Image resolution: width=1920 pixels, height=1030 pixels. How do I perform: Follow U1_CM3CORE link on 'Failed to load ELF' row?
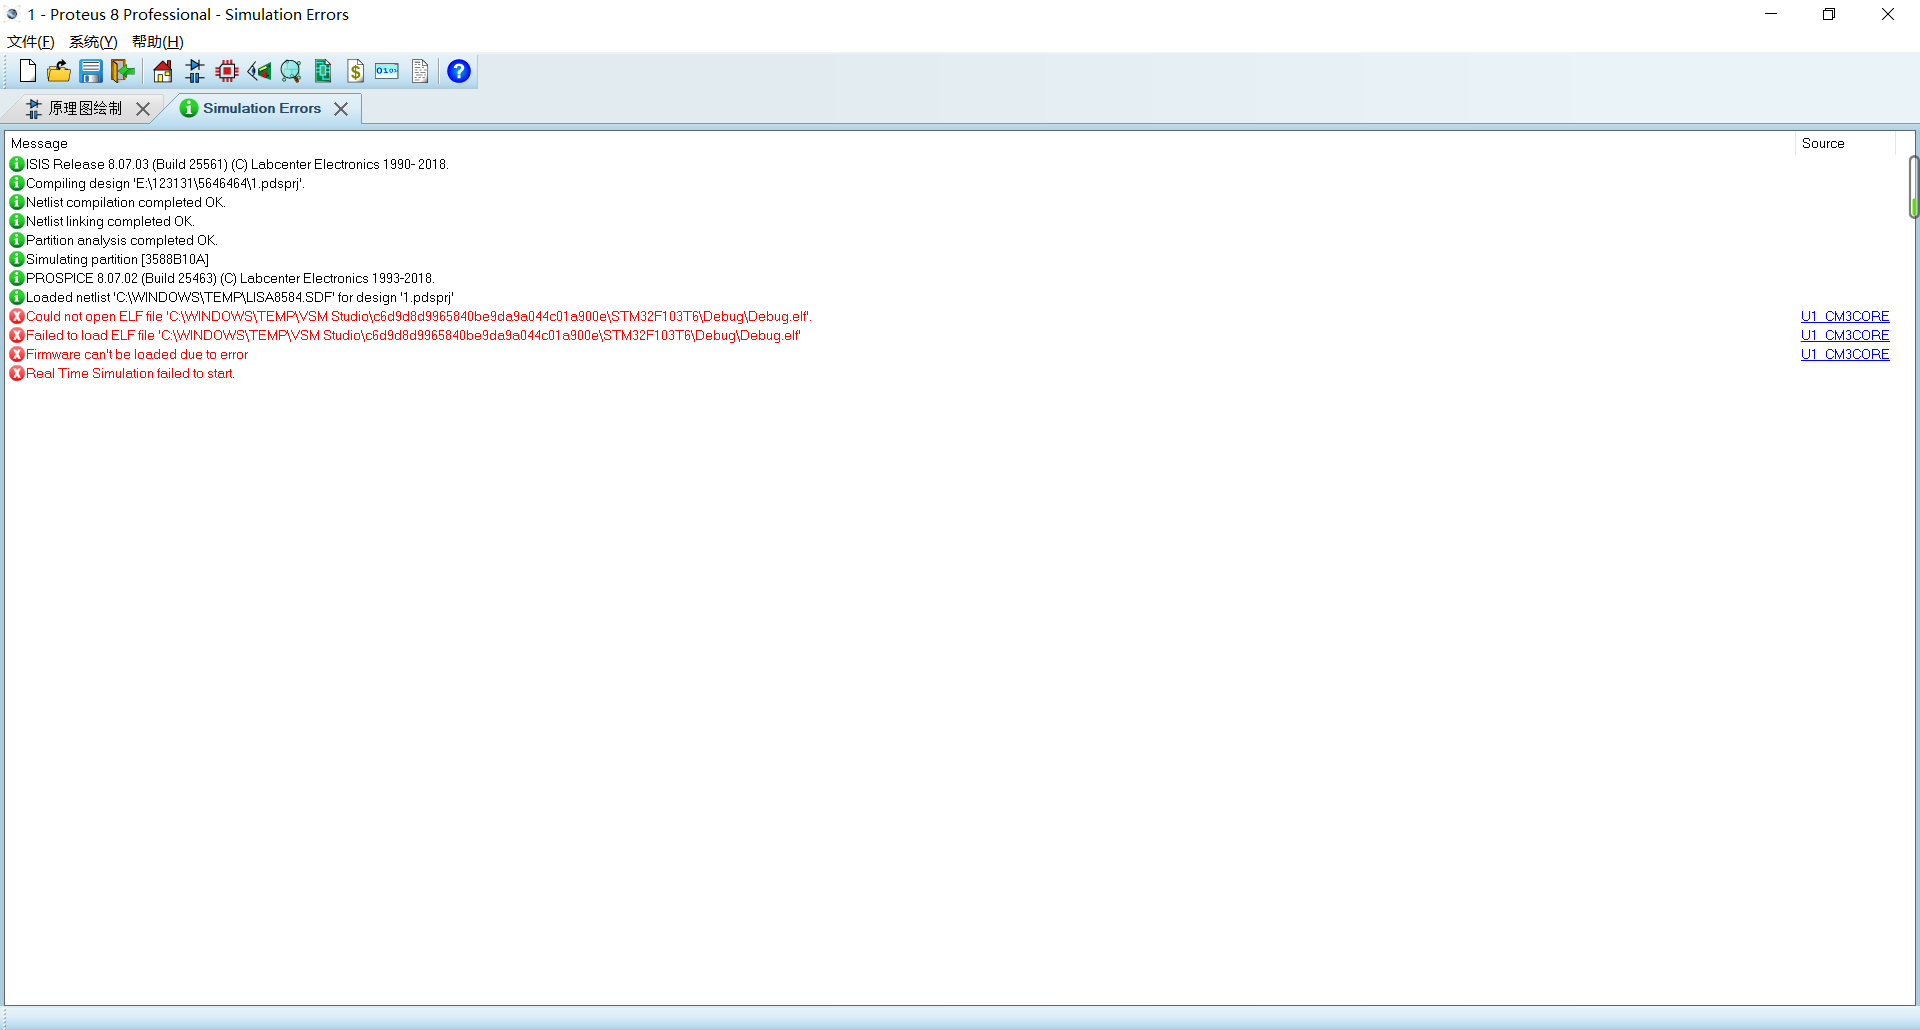pos(1845,335)
